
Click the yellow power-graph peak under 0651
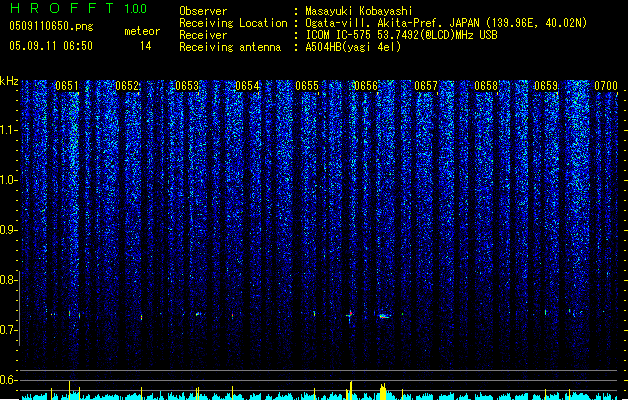[69, 390]
